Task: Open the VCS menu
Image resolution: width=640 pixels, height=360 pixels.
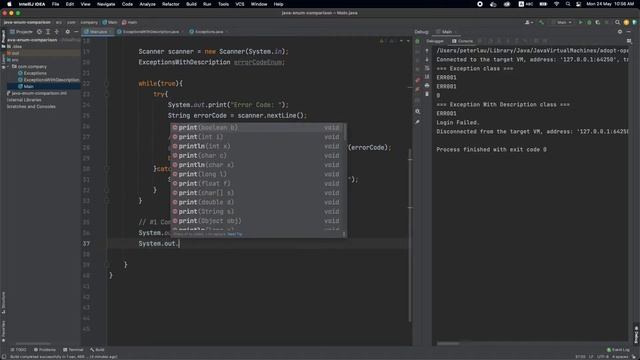Action: 240,4
